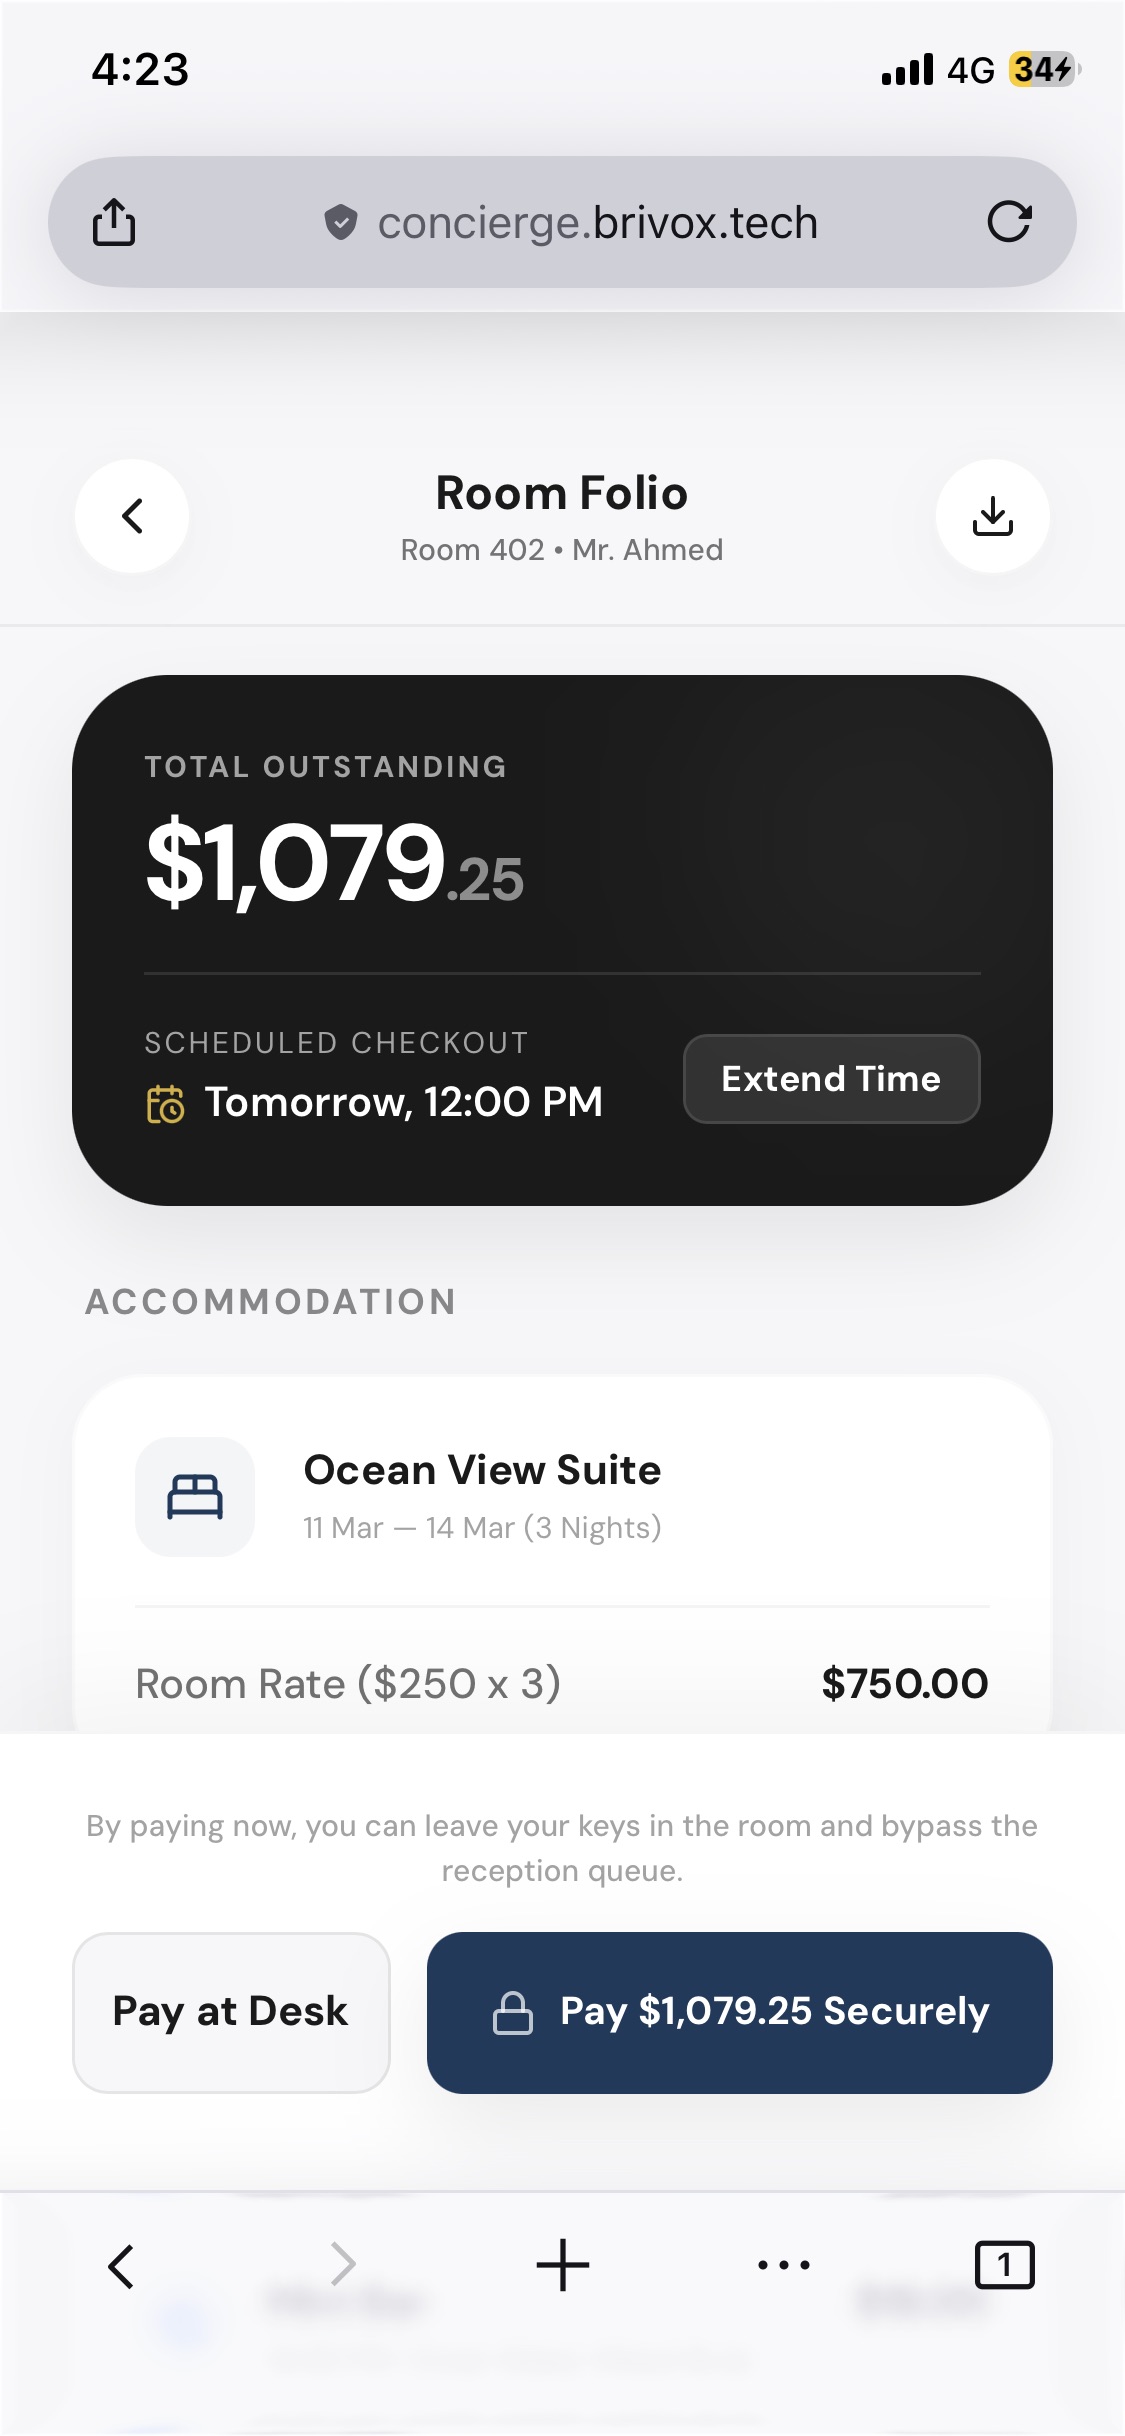Tap the Tomorrow, 12:00 PM checkout time
Viewport: 1125px width, 2436px height.
tap(403, 1102)
